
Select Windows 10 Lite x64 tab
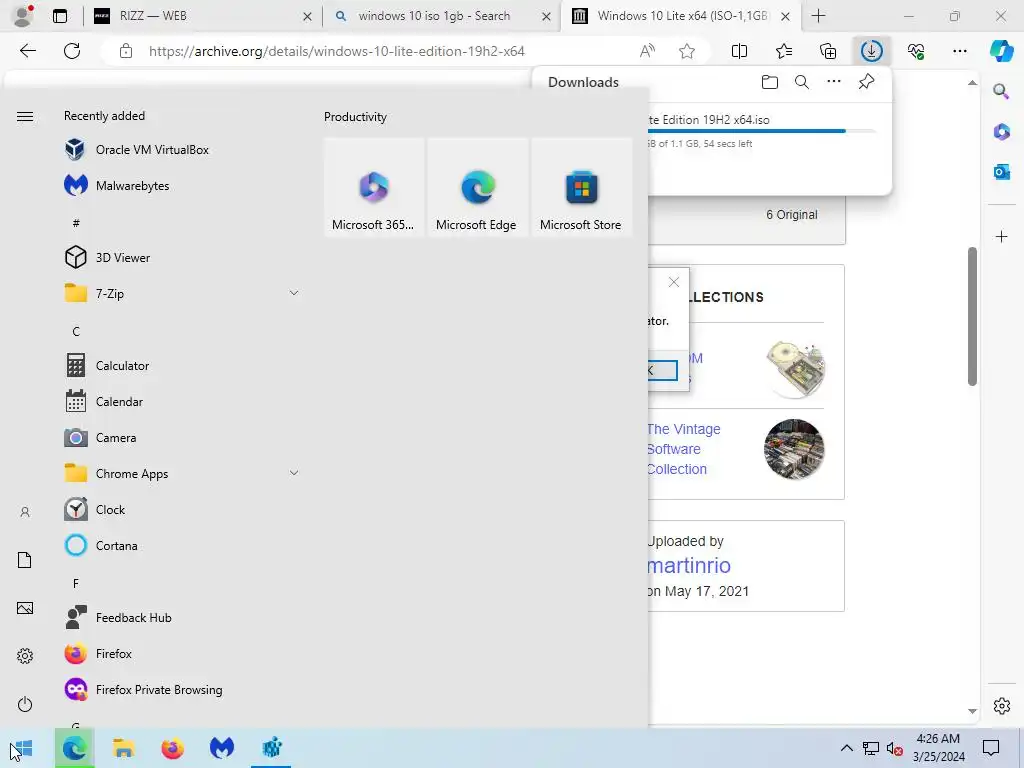click(x=681, y=16)
